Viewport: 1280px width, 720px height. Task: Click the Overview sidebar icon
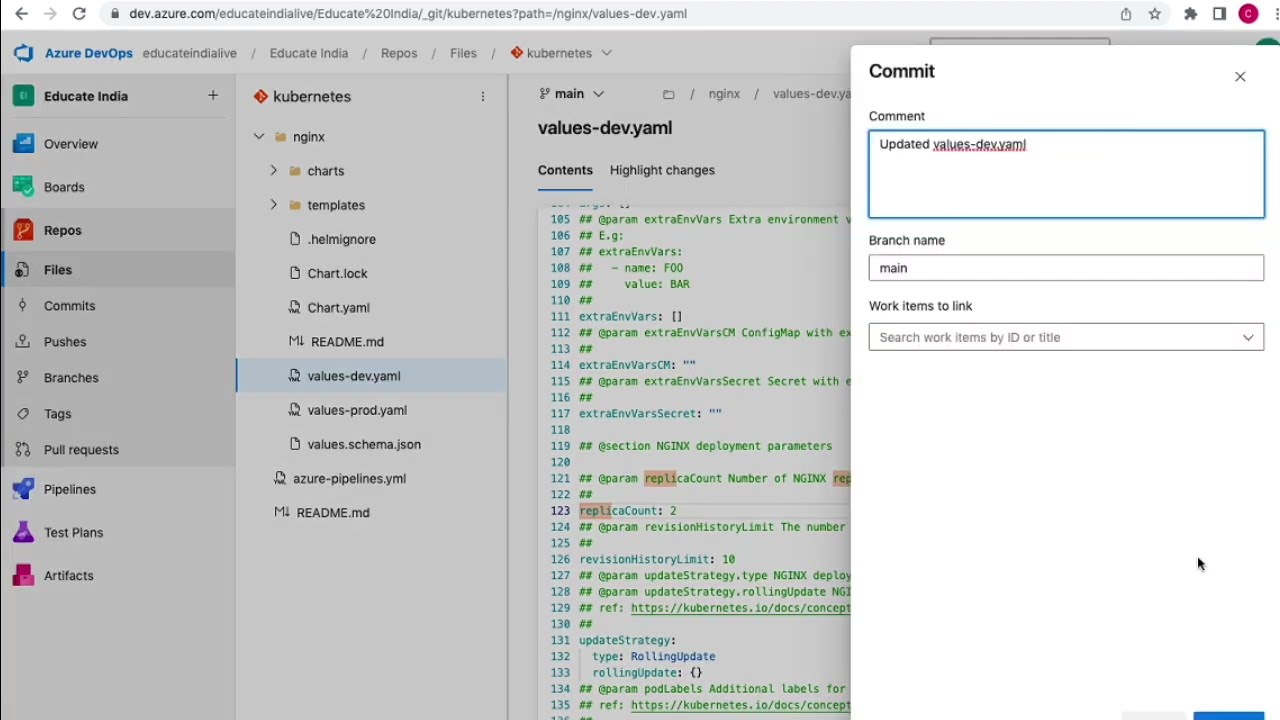(x=23, y=144)
